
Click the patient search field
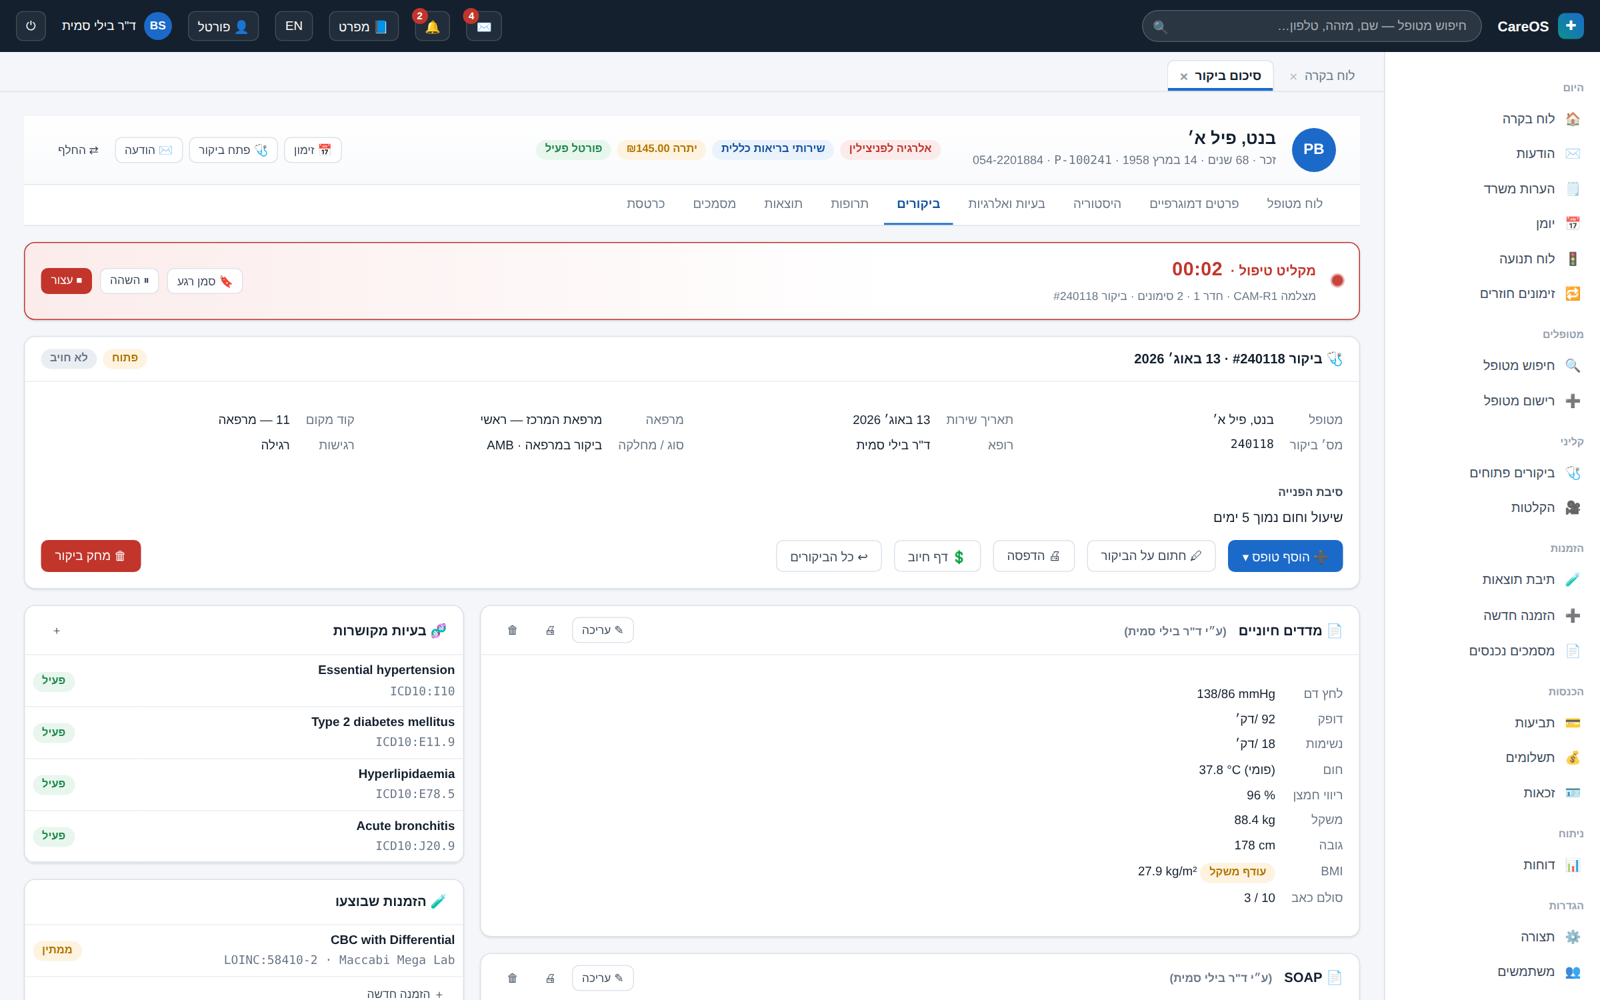coord(1312,26)
